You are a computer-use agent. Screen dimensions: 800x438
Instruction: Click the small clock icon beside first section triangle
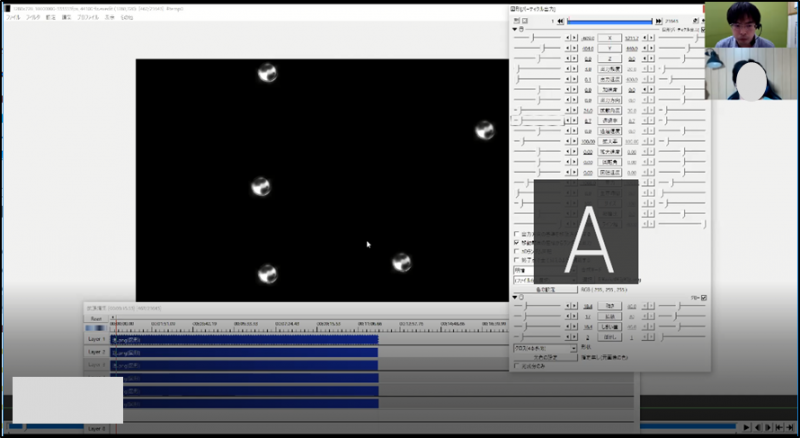tap(522, 29)
